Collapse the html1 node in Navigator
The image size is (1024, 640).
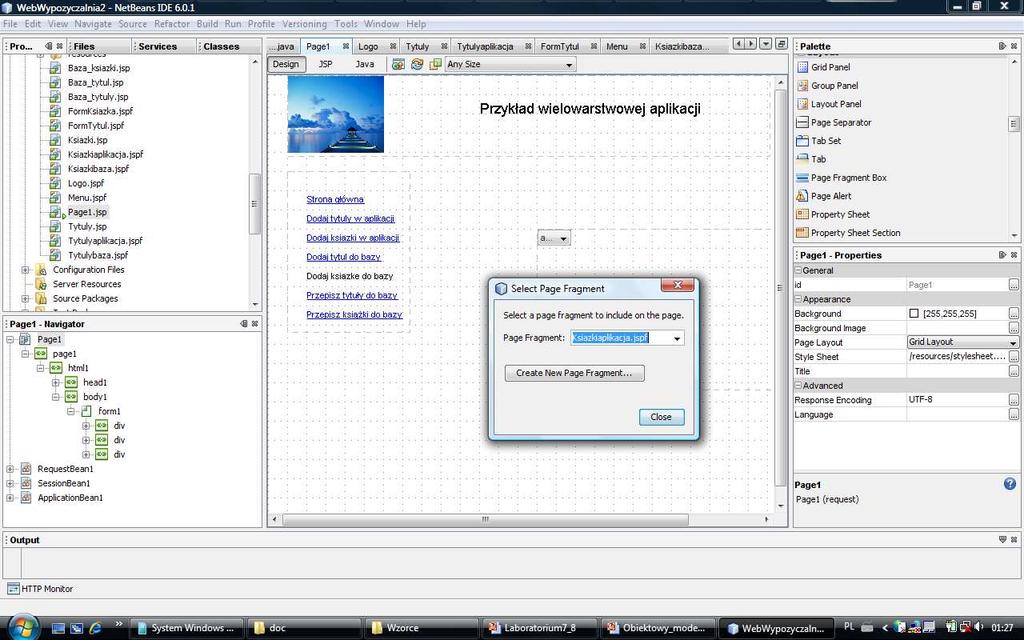coord(40,368)
